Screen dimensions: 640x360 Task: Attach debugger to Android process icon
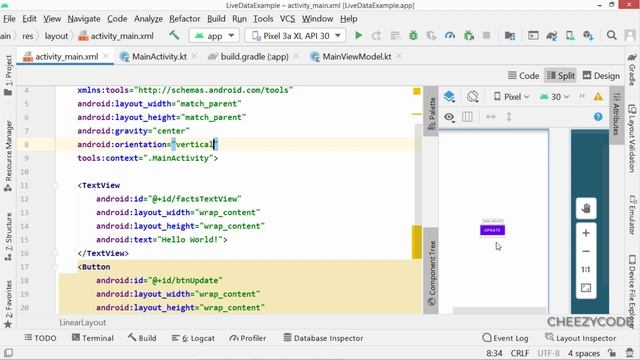[469, 36]
